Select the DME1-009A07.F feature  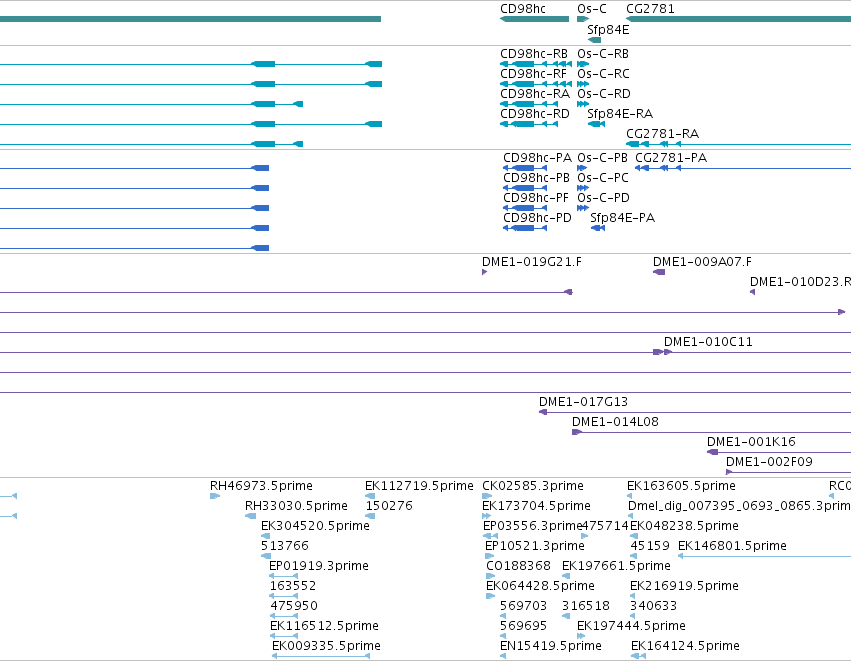[x=702, y=262]
